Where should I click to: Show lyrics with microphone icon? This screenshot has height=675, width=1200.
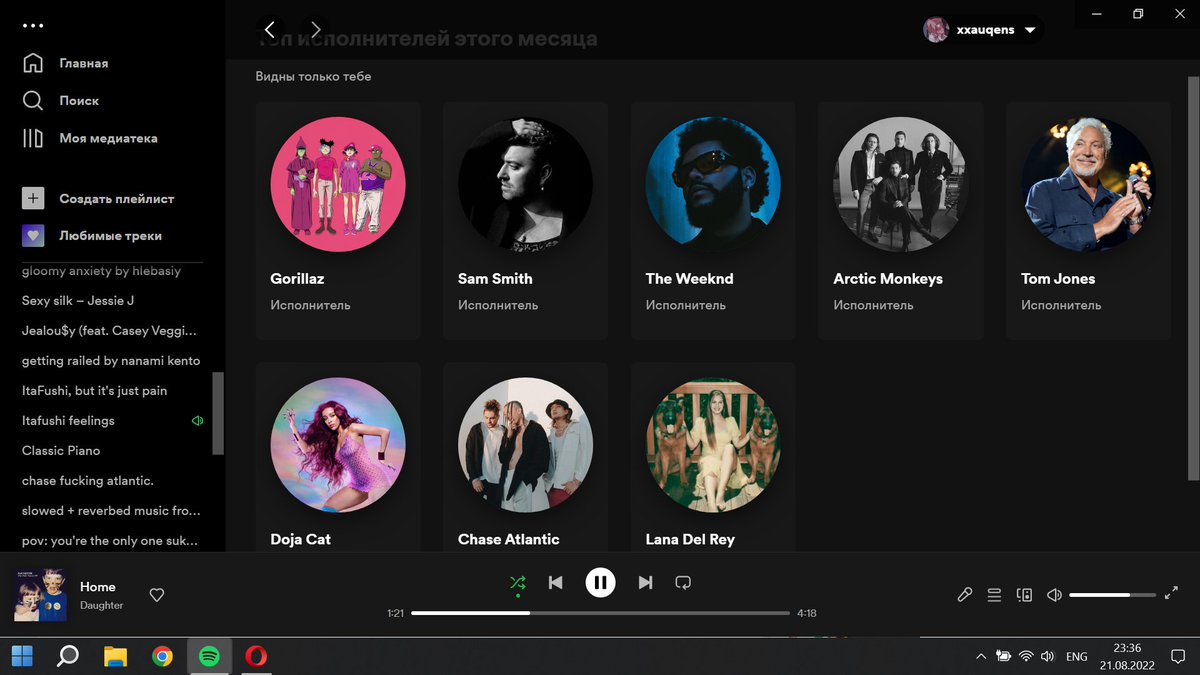(965, 595)
